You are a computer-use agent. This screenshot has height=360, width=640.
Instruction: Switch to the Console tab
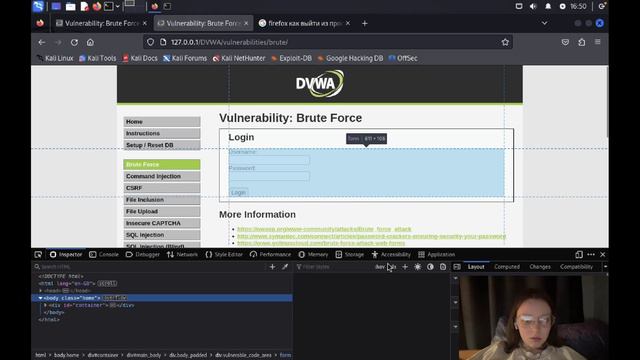click(x=104, y=255)
